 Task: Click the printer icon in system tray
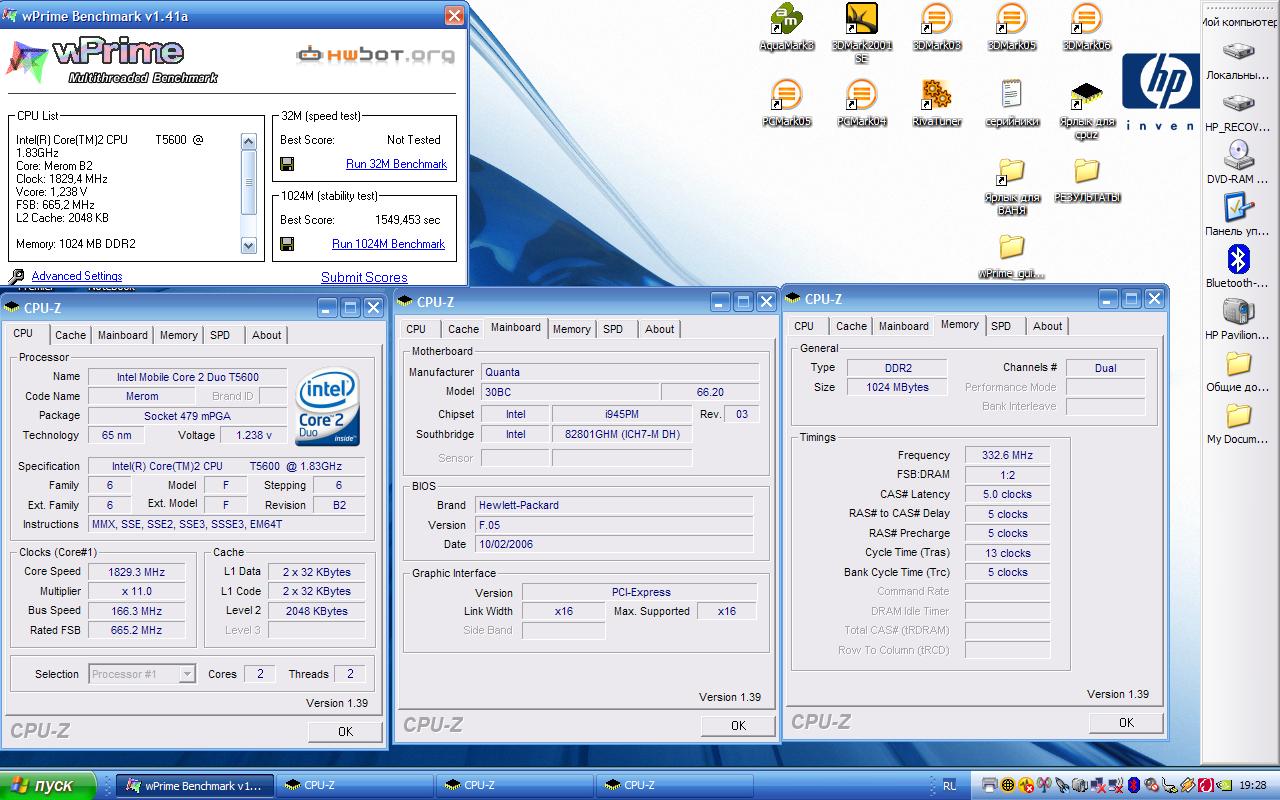point(990,785)
